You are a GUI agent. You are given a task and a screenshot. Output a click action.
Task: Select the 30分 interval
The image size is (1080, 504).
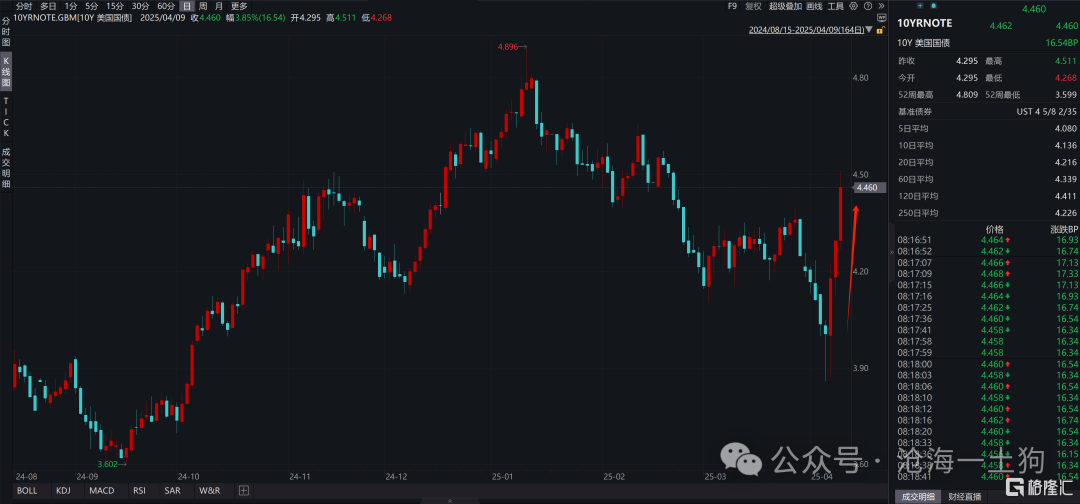click(141, 6)
